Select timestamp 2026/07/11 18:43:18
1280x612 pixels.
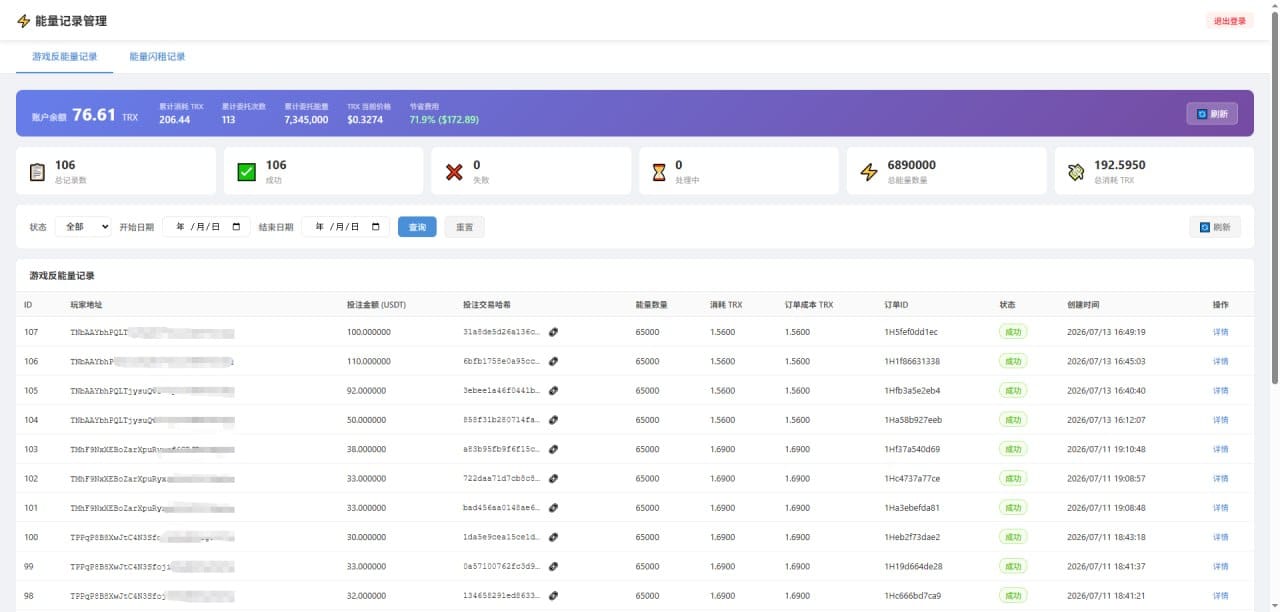[1106, 537]
